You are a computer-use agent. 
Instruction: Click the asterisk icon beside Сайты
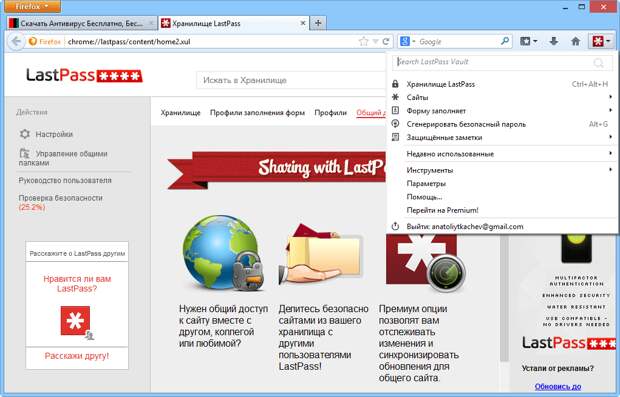pos(395,97)
